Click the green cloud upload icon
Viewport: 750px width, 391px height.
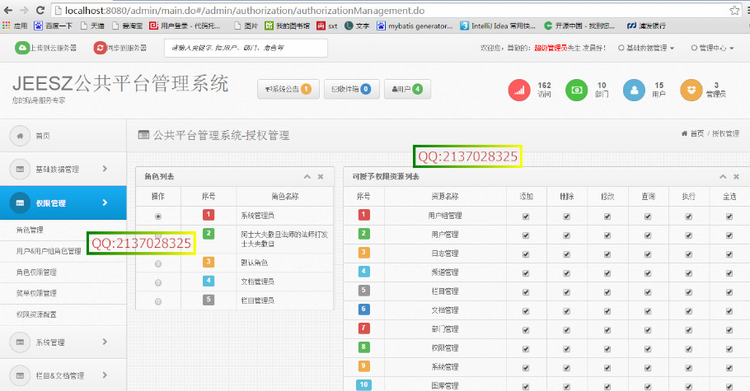coord(22,47)
